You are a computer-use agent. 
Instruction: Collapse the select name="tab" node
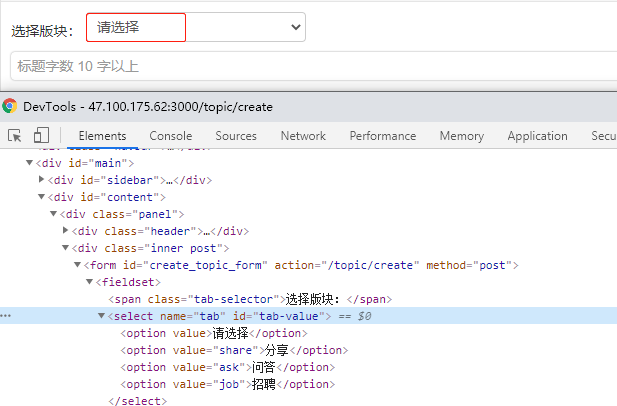pos(102,316)
